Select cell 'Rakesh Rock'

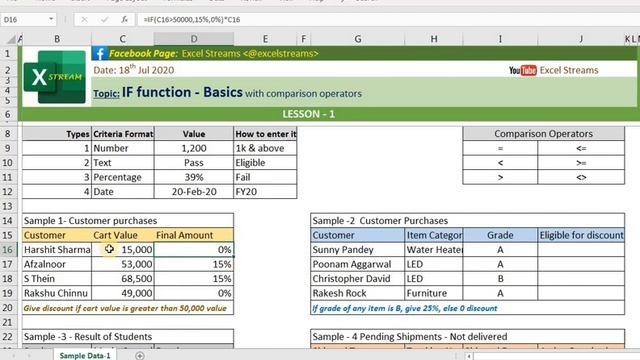358,293
